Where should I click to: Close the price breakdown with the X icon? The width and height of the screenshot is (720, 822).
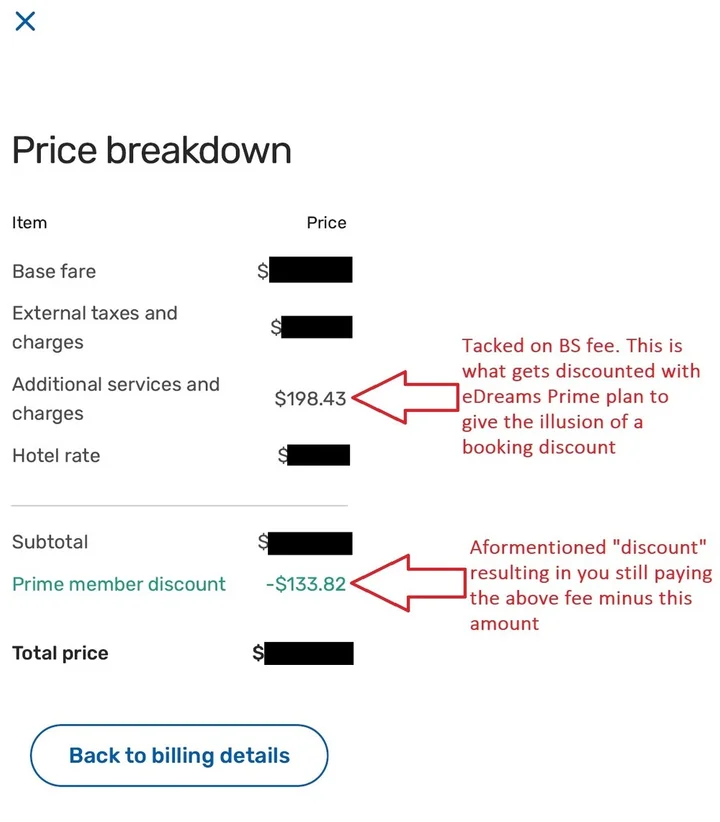(x=25, y=21)
